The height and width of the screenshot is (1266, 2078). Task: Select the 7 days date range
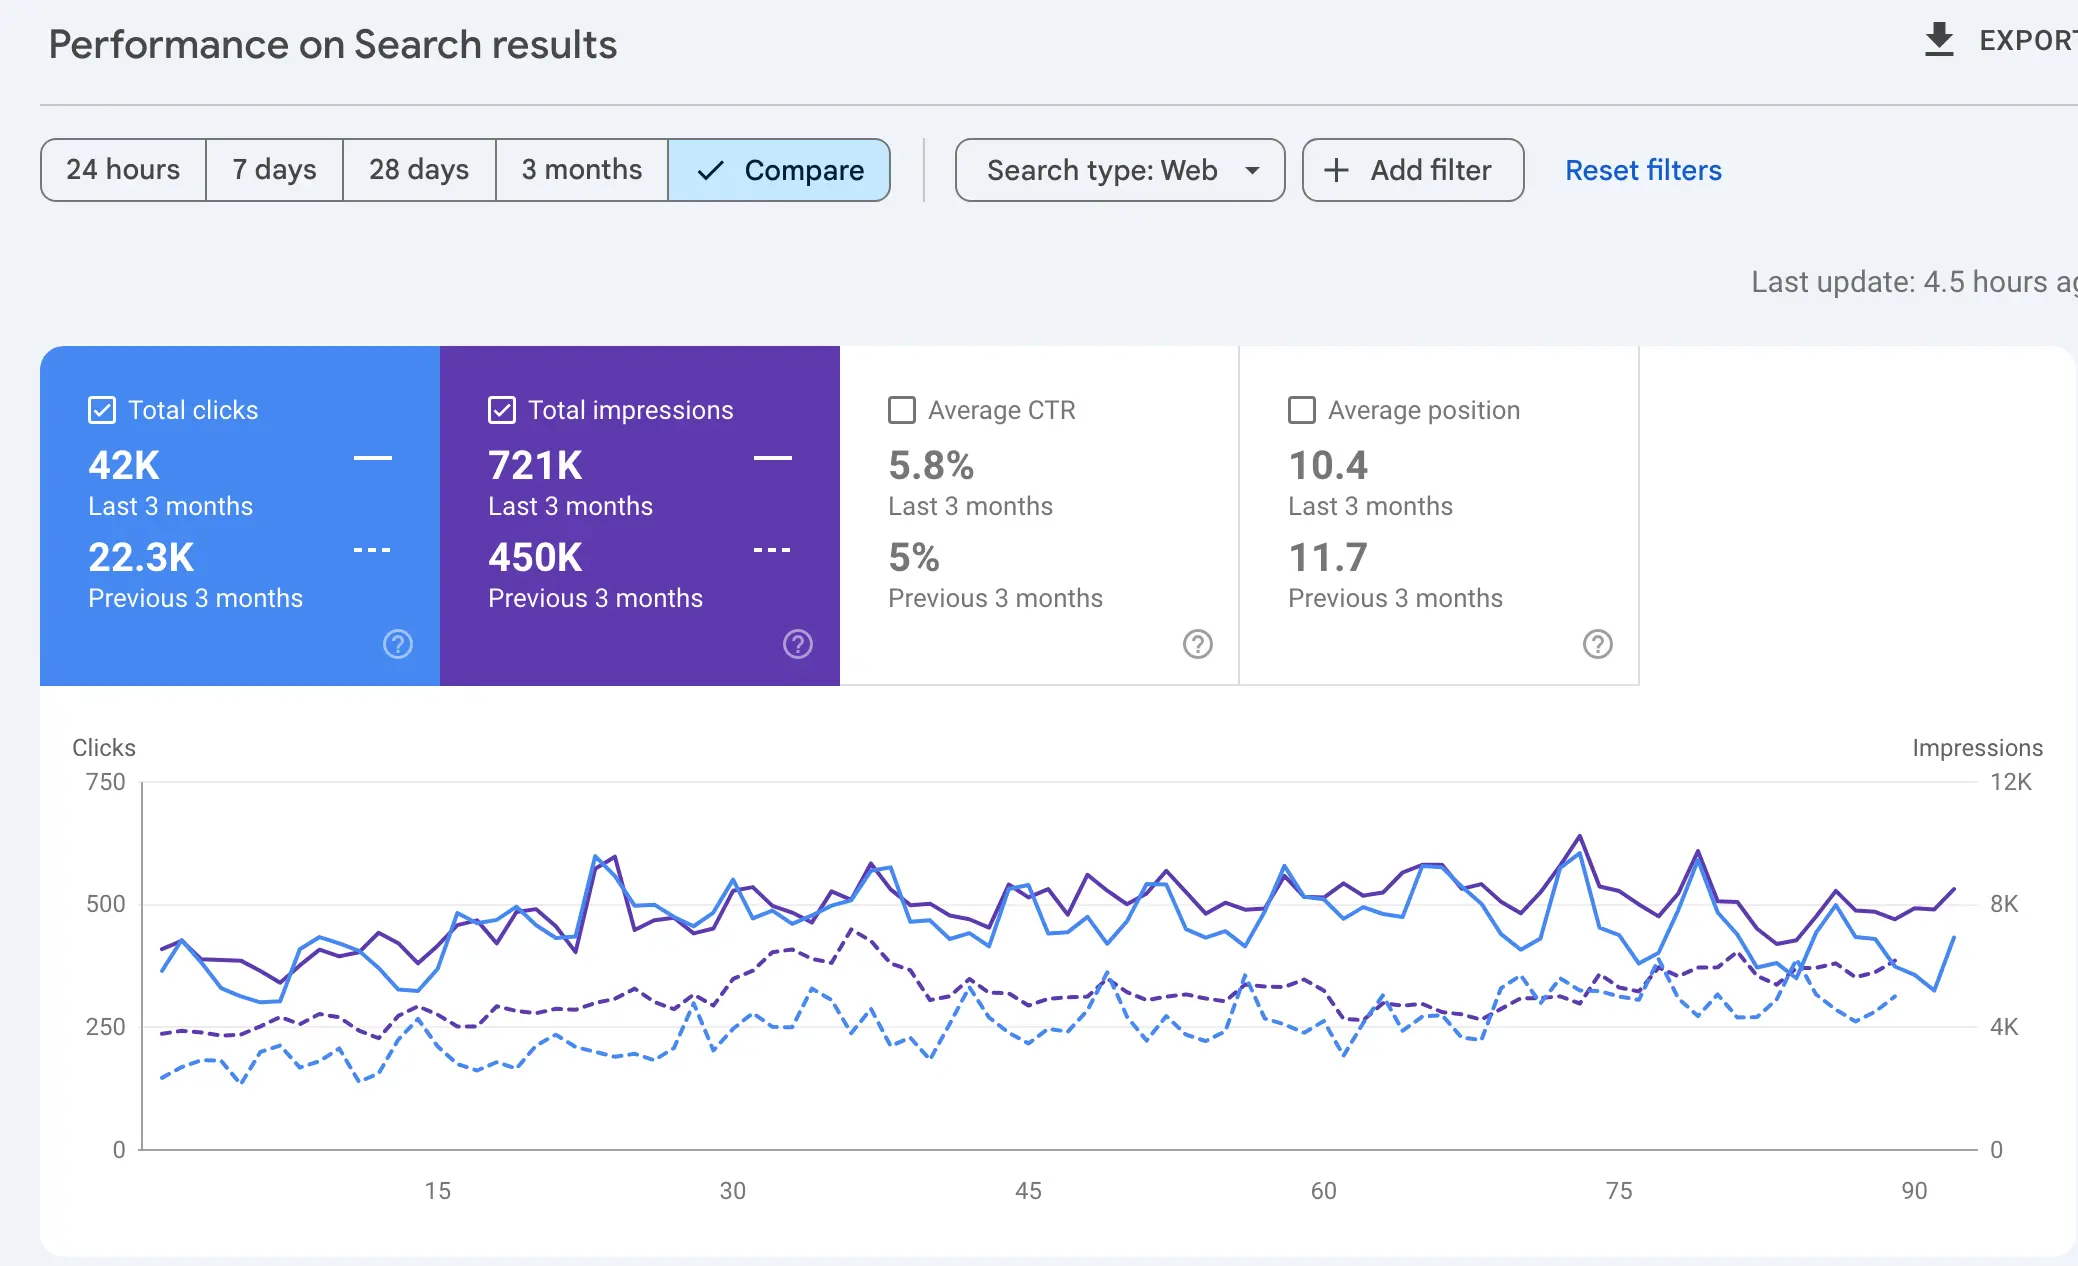coord(274,170)
